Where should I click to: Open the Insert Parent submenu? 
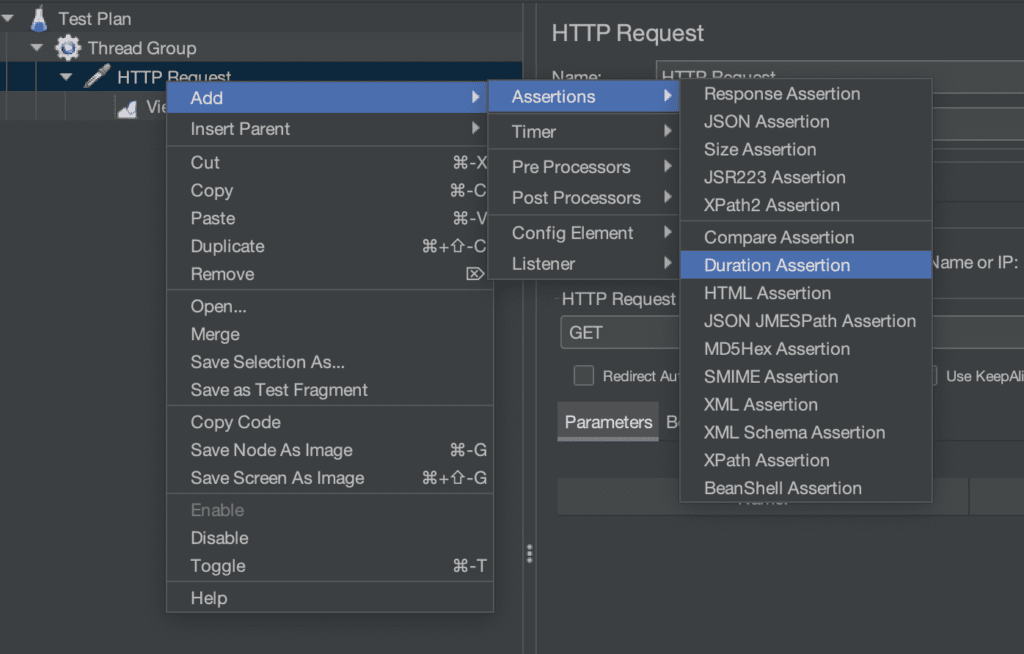pyautogui.click(x=327, y=129)
